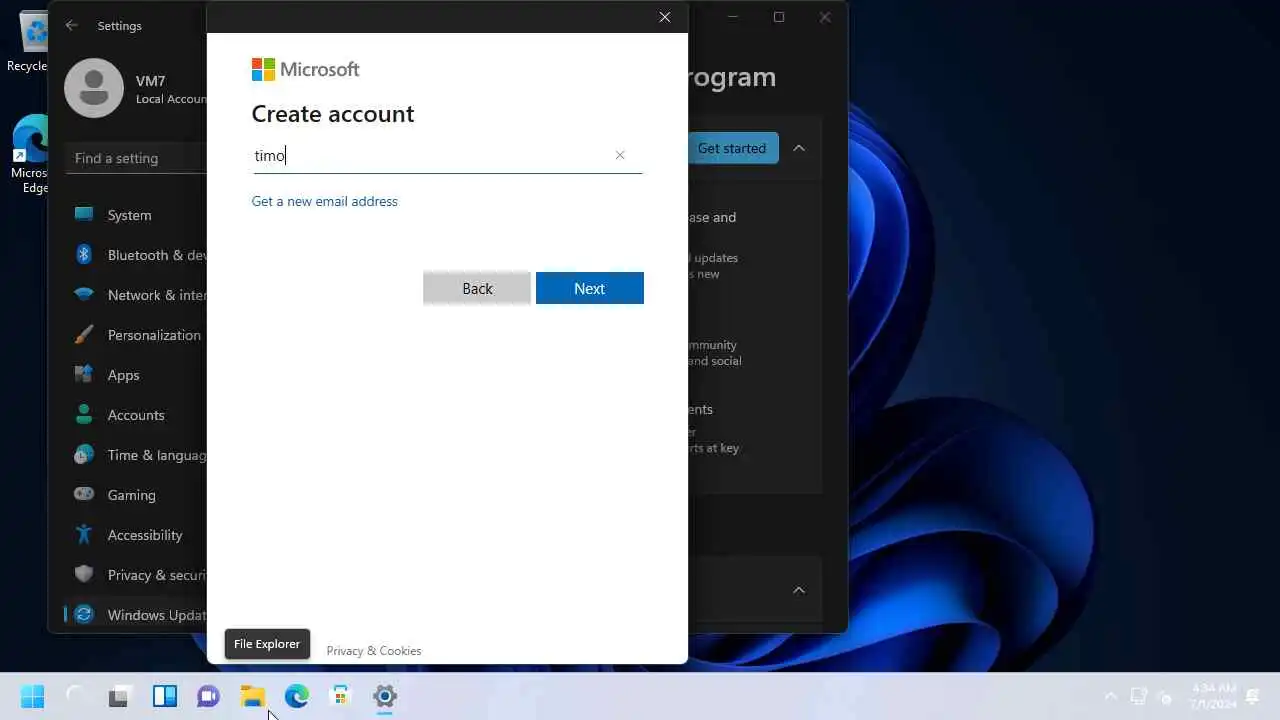Open Bluetooth & devices settings

136,255
